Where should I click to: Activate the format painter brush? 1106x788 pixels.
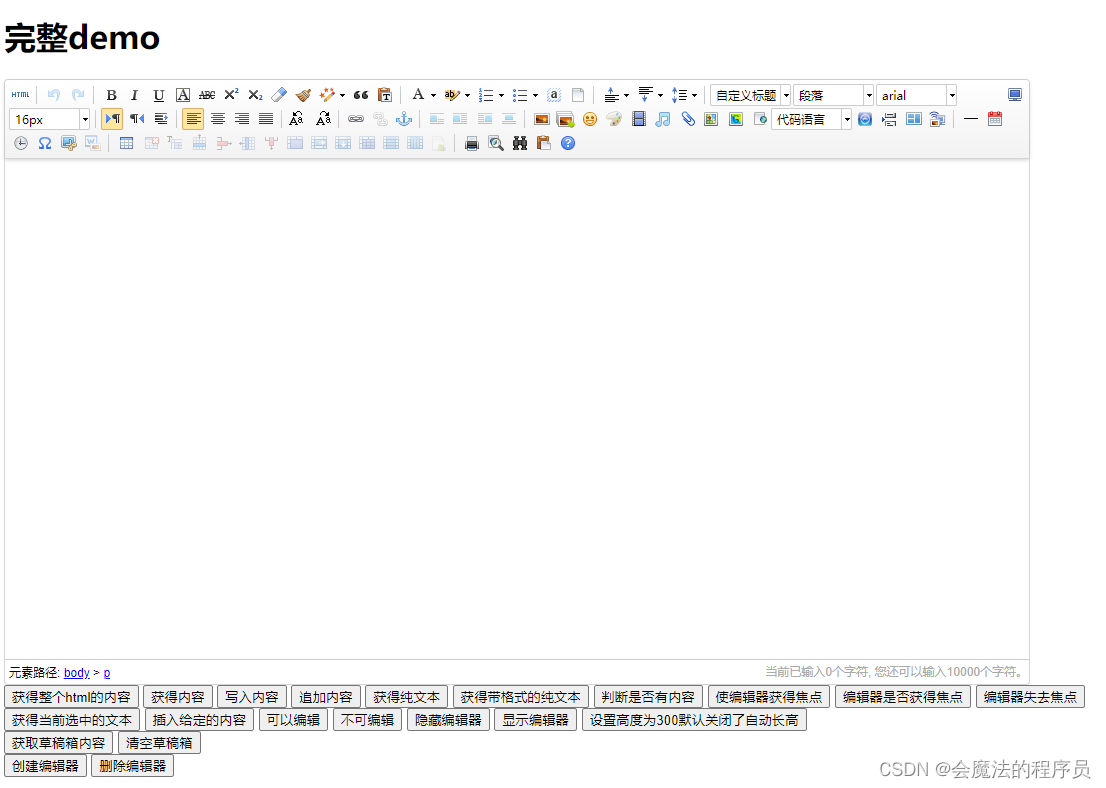[x=303, y=95]
